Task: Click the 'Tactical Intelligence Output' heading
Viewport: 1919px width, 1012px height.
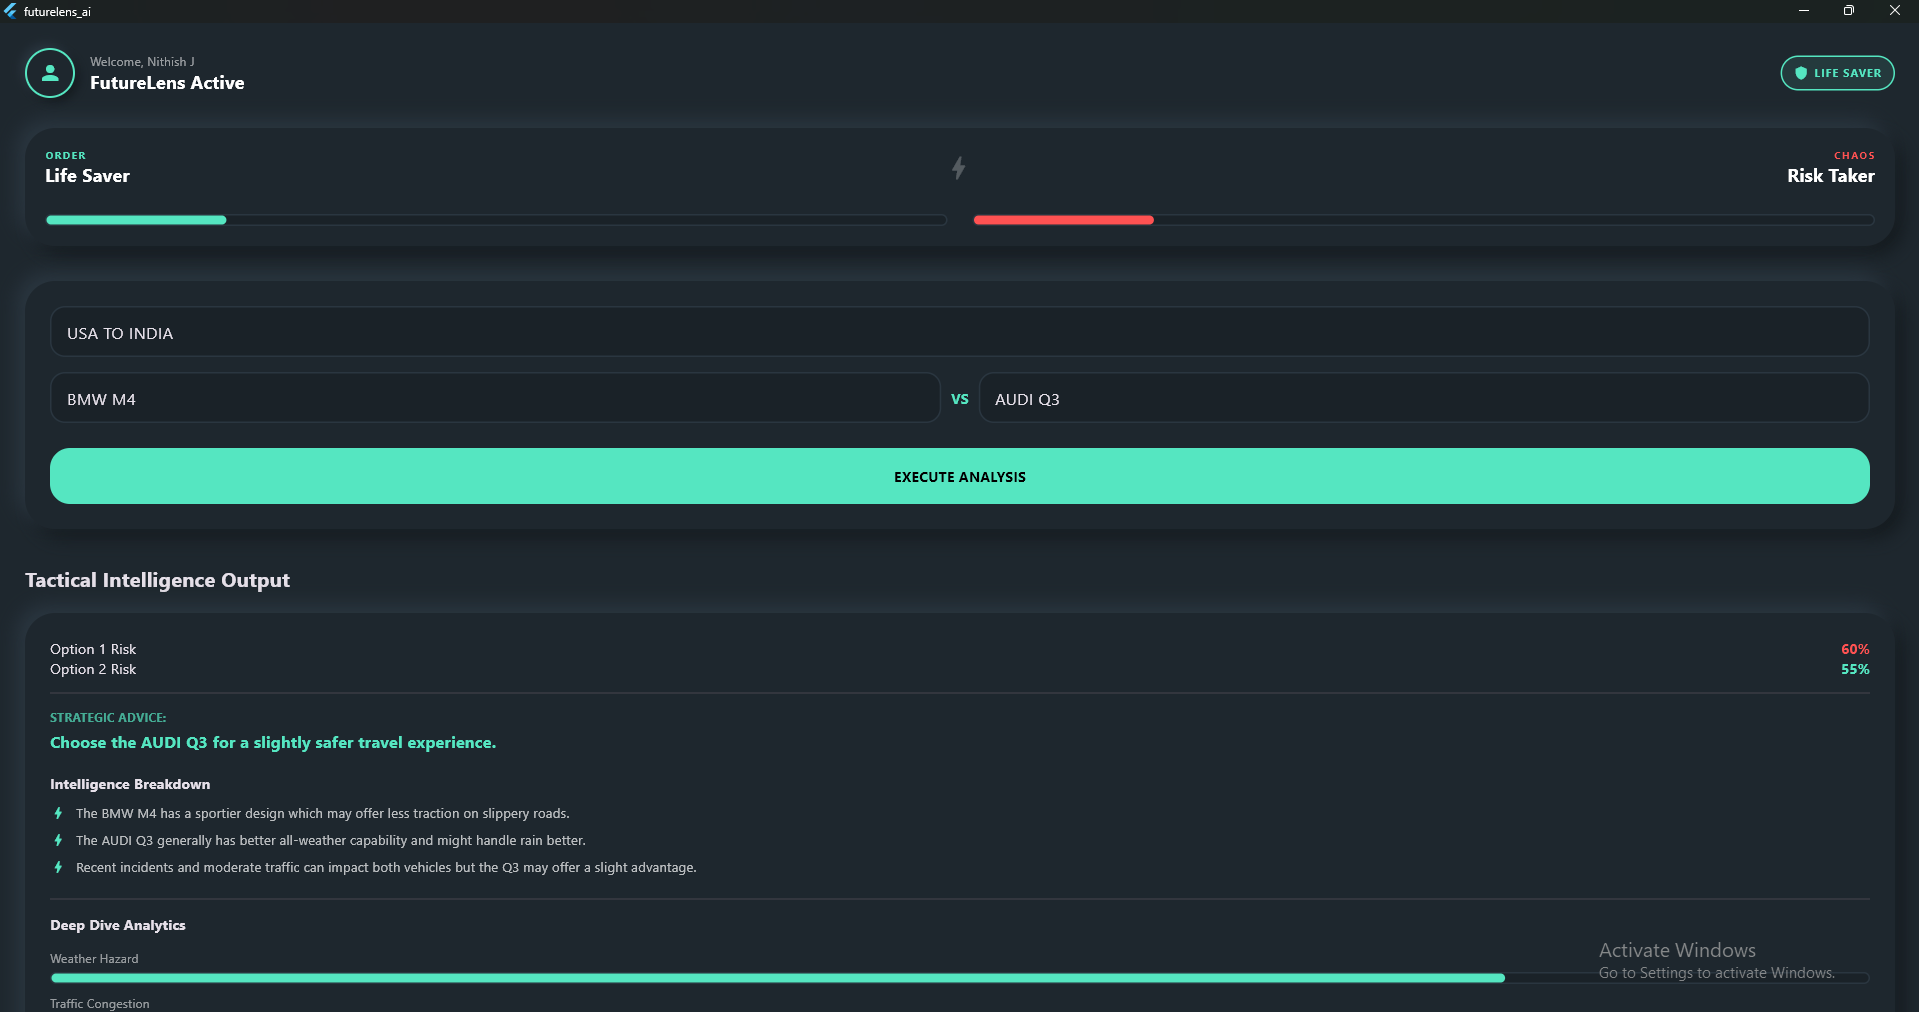Action: (x=157, y=580)
